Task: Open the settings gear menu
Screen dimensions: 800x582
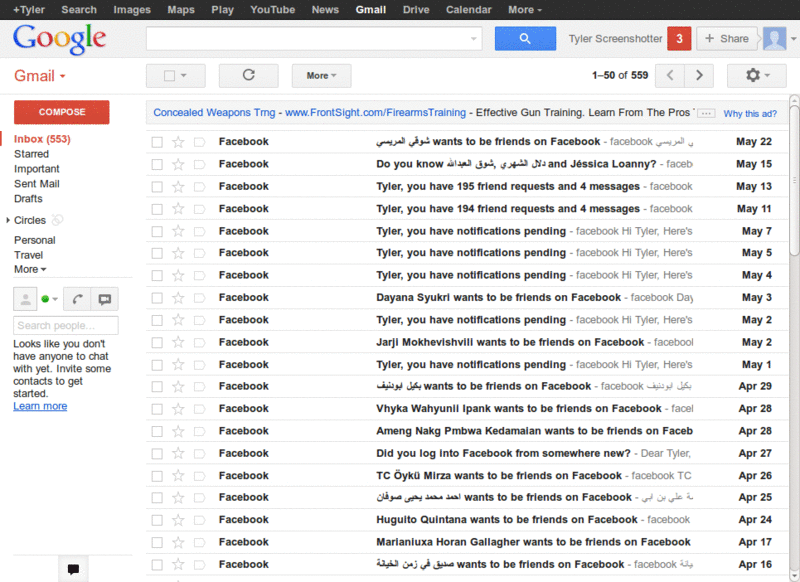Action: click(x=756, y=75)
